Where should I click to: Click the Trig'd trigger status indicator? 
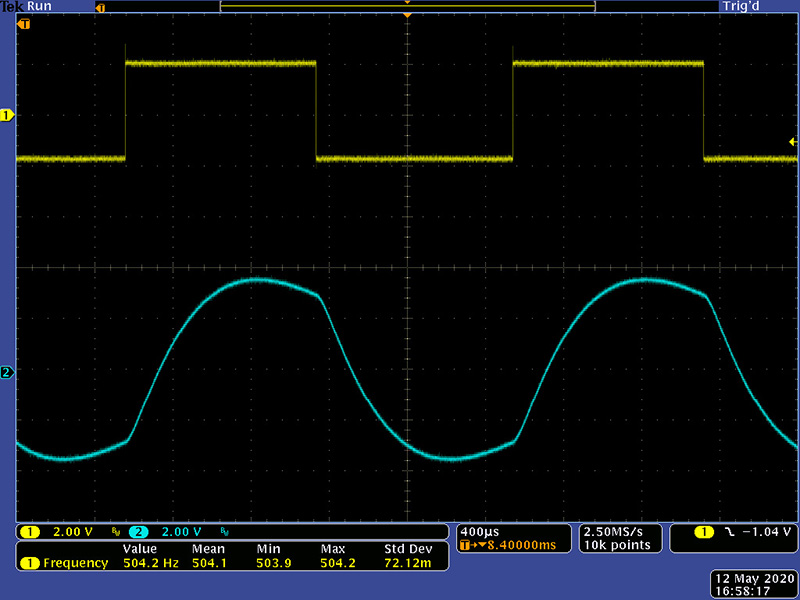746,6
